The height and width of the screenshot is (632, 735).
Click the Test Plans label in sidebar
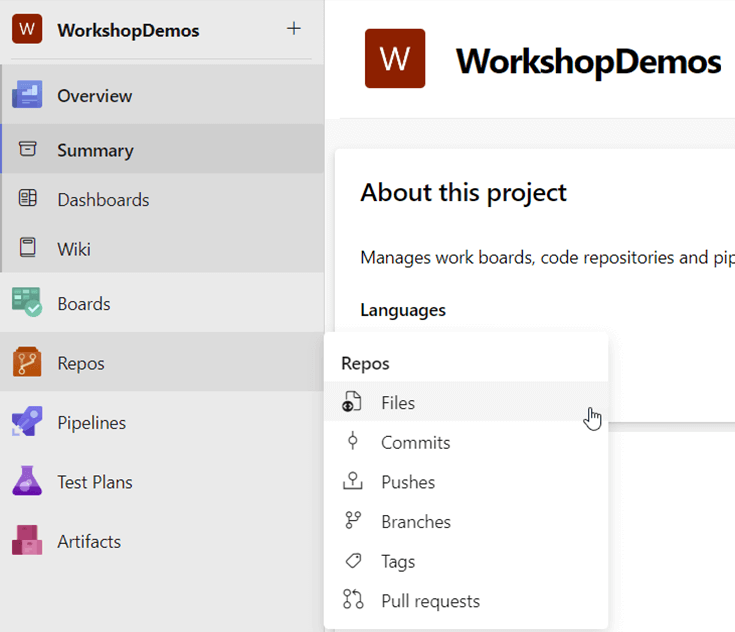click(x=95, y=482)
